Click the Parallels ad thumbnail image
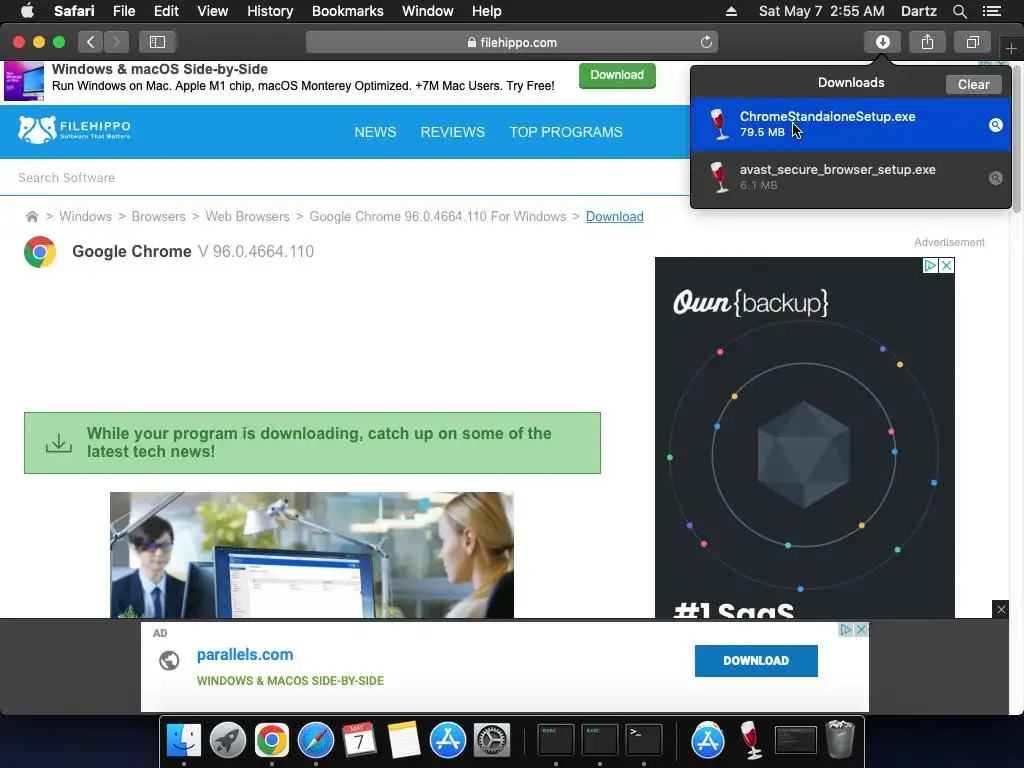 tap(24, 81)
